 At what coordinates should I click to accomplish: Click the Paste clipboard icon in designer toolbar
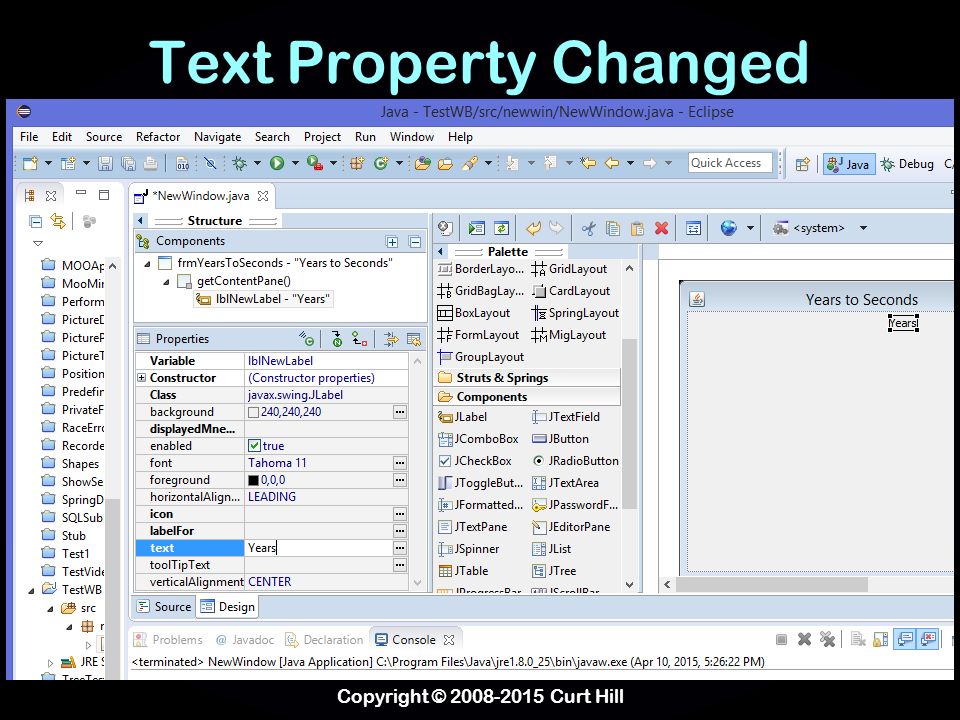coord(637,229)
